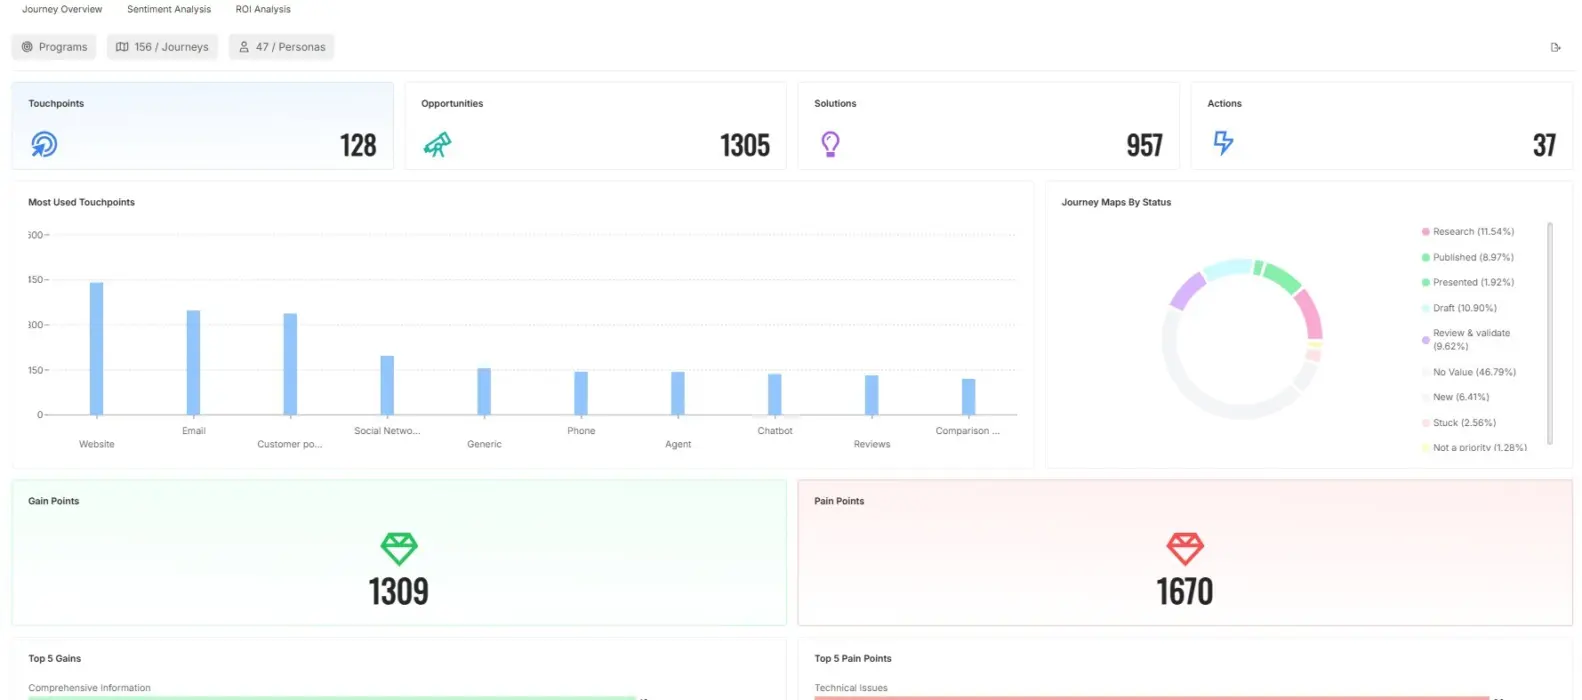Viewport: 1582px width, 700px height.
Task: Toggle Draft status in chart legend
Action: coord(1463,308)
